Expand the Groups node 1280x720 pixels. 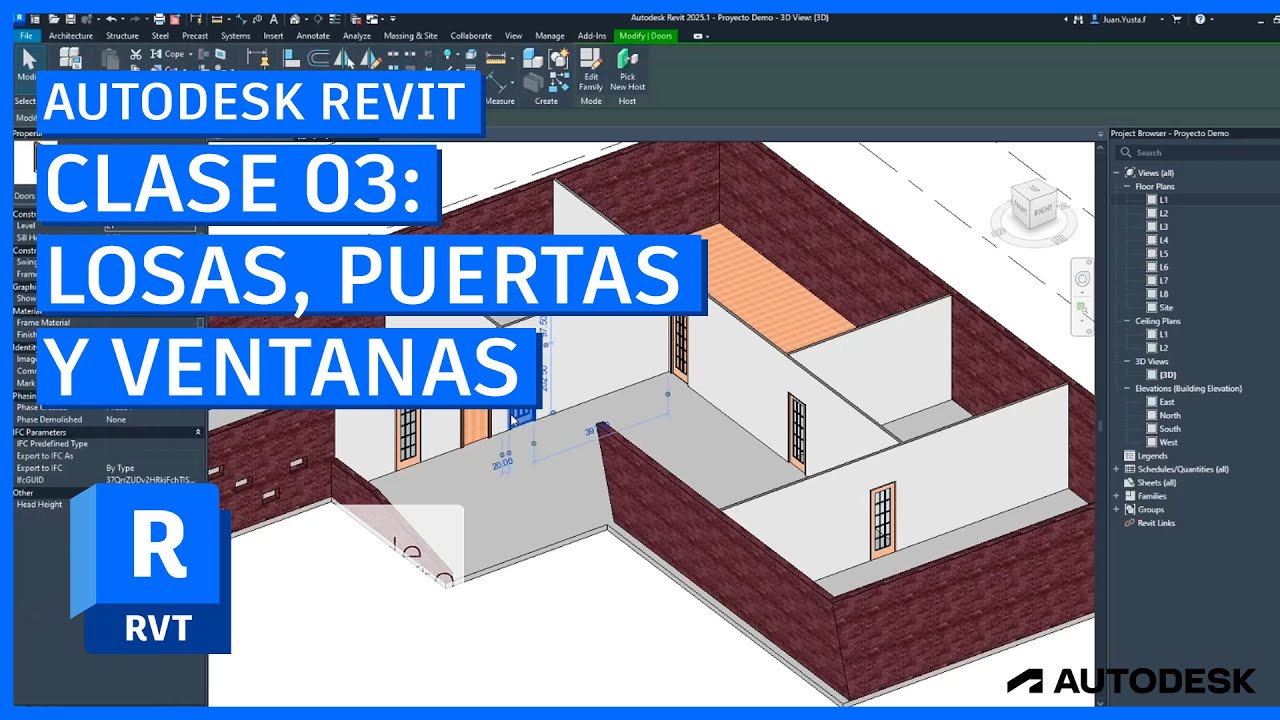(1117, 509)
